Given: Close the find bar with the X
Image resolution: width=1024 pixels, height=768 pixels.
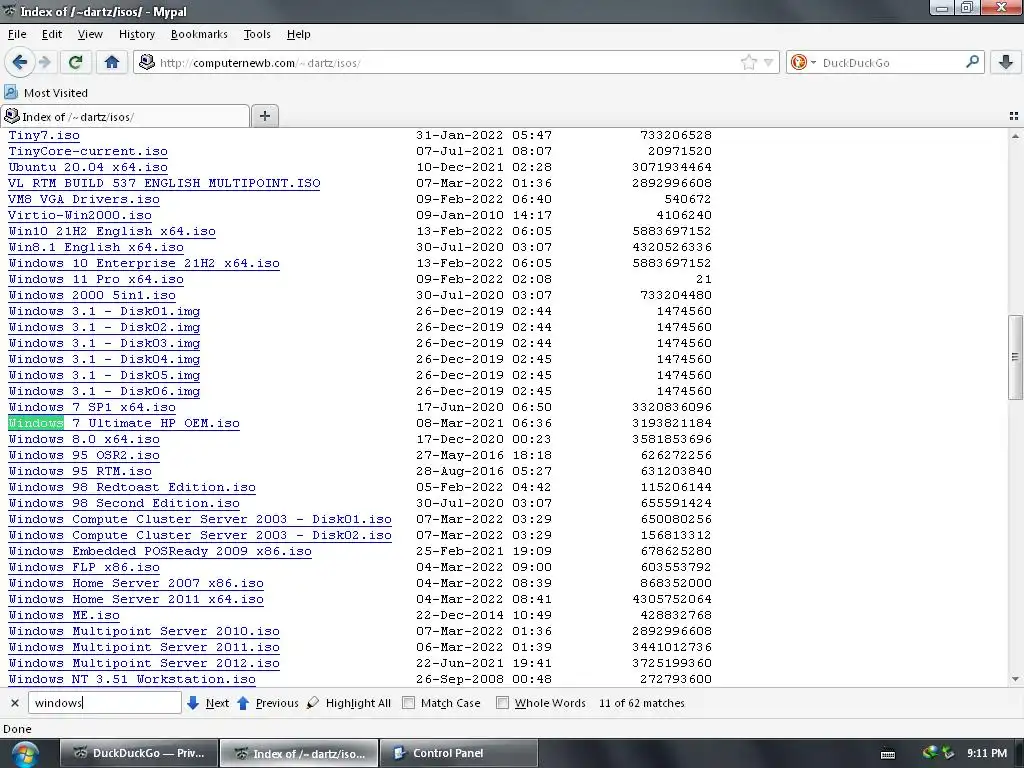Looking at the screenshot, I should pos(14,703).
